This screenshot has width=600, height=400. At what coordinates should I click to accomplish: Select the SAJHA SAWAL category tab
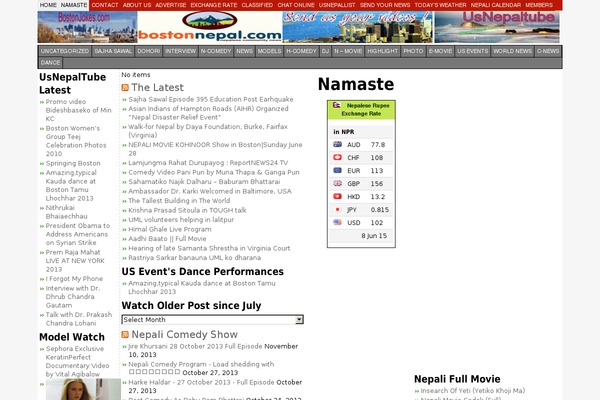[113, 51]
